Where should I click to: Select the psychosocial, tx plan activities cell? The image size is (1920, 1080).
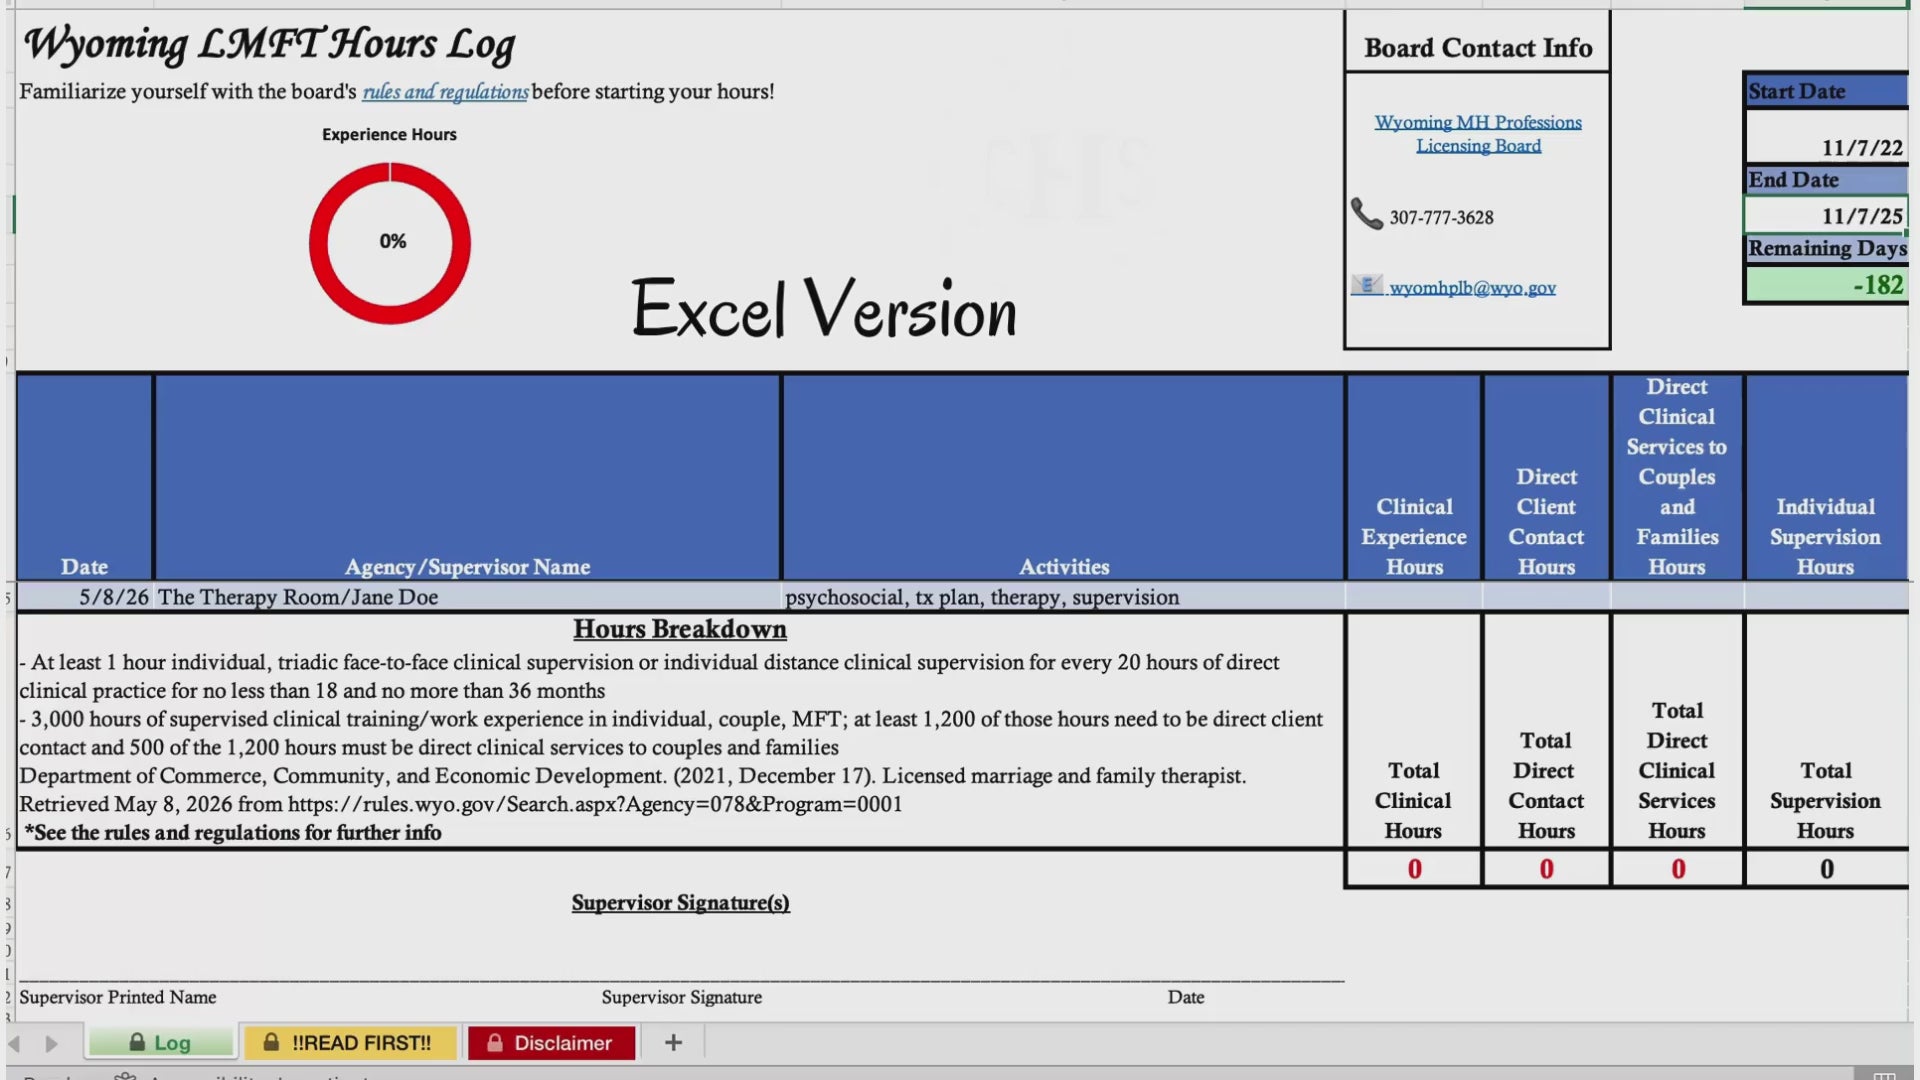[x=1064, y=597]
